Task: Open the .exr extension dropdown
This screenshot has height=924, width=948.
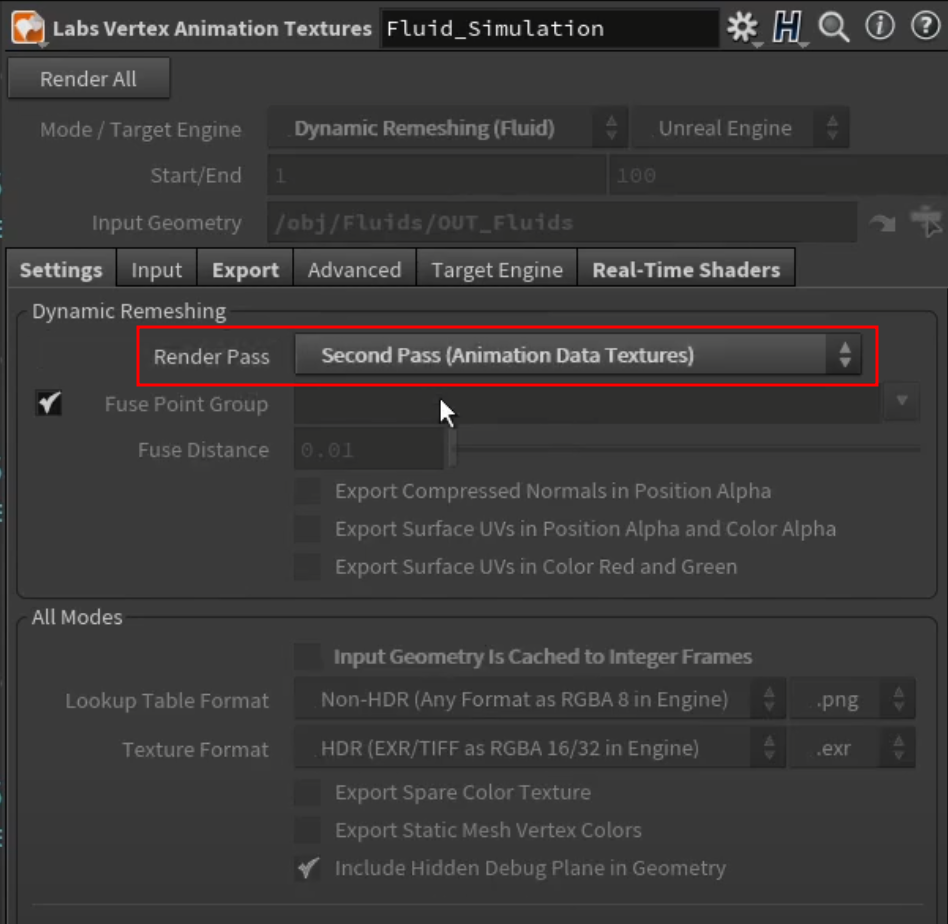Action: point(852,749)
